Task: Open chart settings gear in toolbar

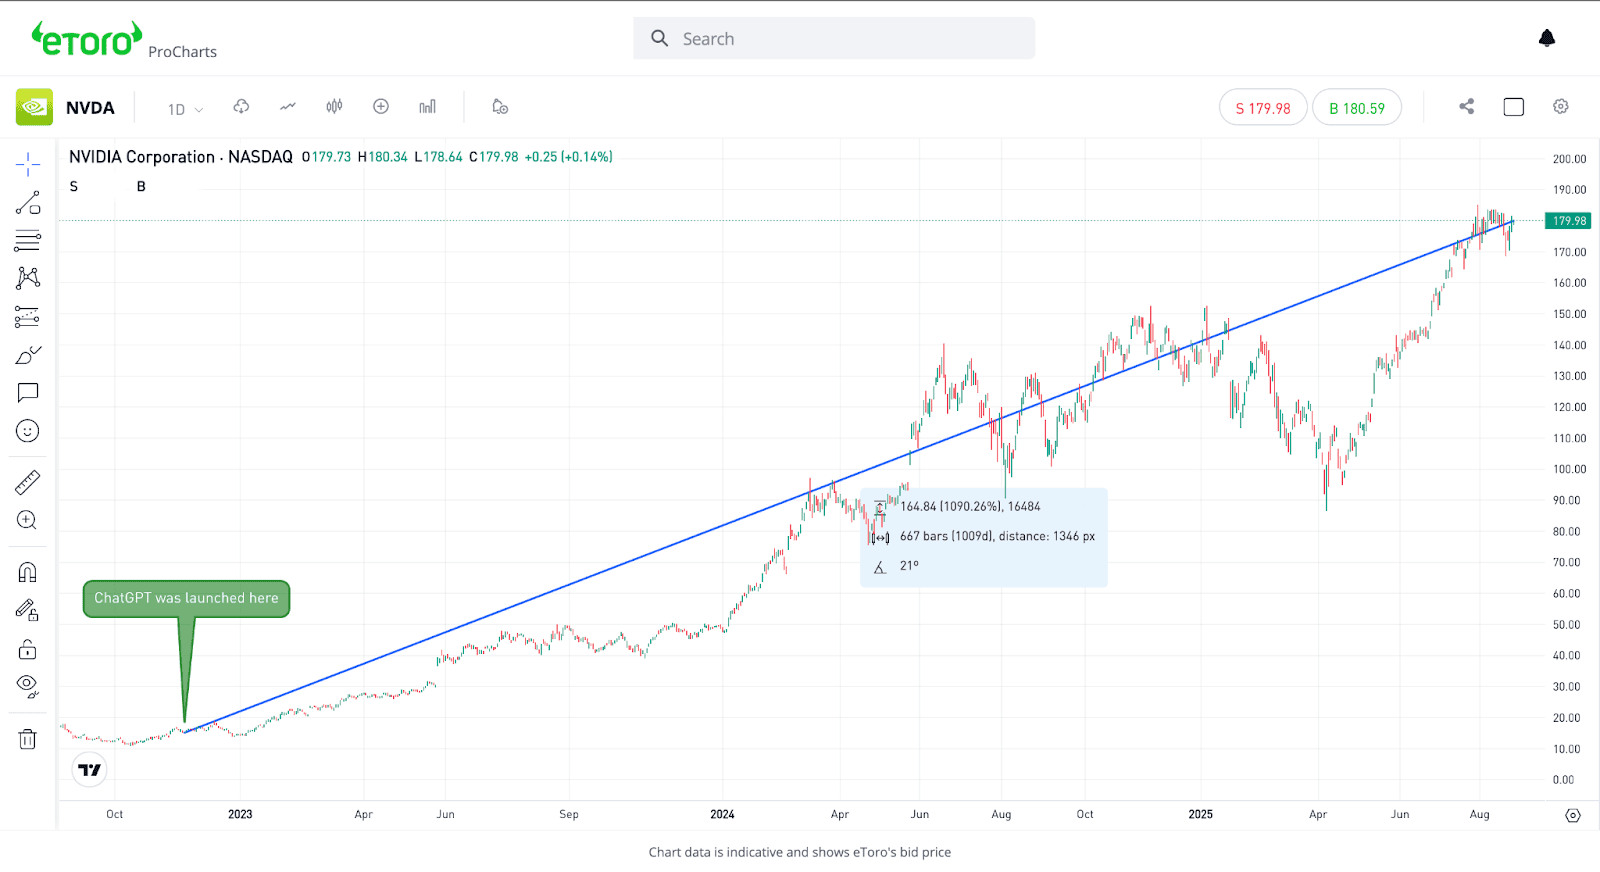Action: (x=1561, y=106)
